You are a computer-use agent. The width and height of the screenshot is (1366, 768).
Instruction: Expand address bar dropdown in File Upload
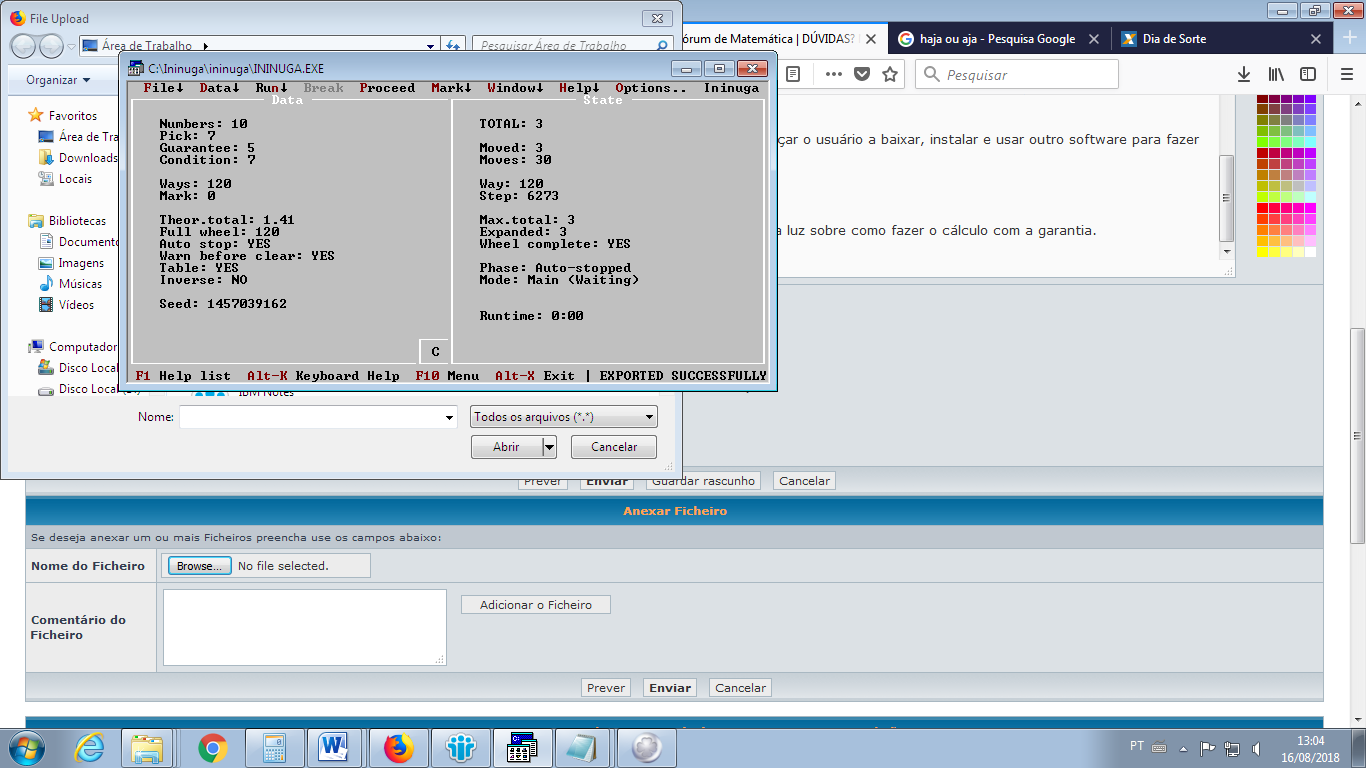pyautogui.click(x=431, y=46)
